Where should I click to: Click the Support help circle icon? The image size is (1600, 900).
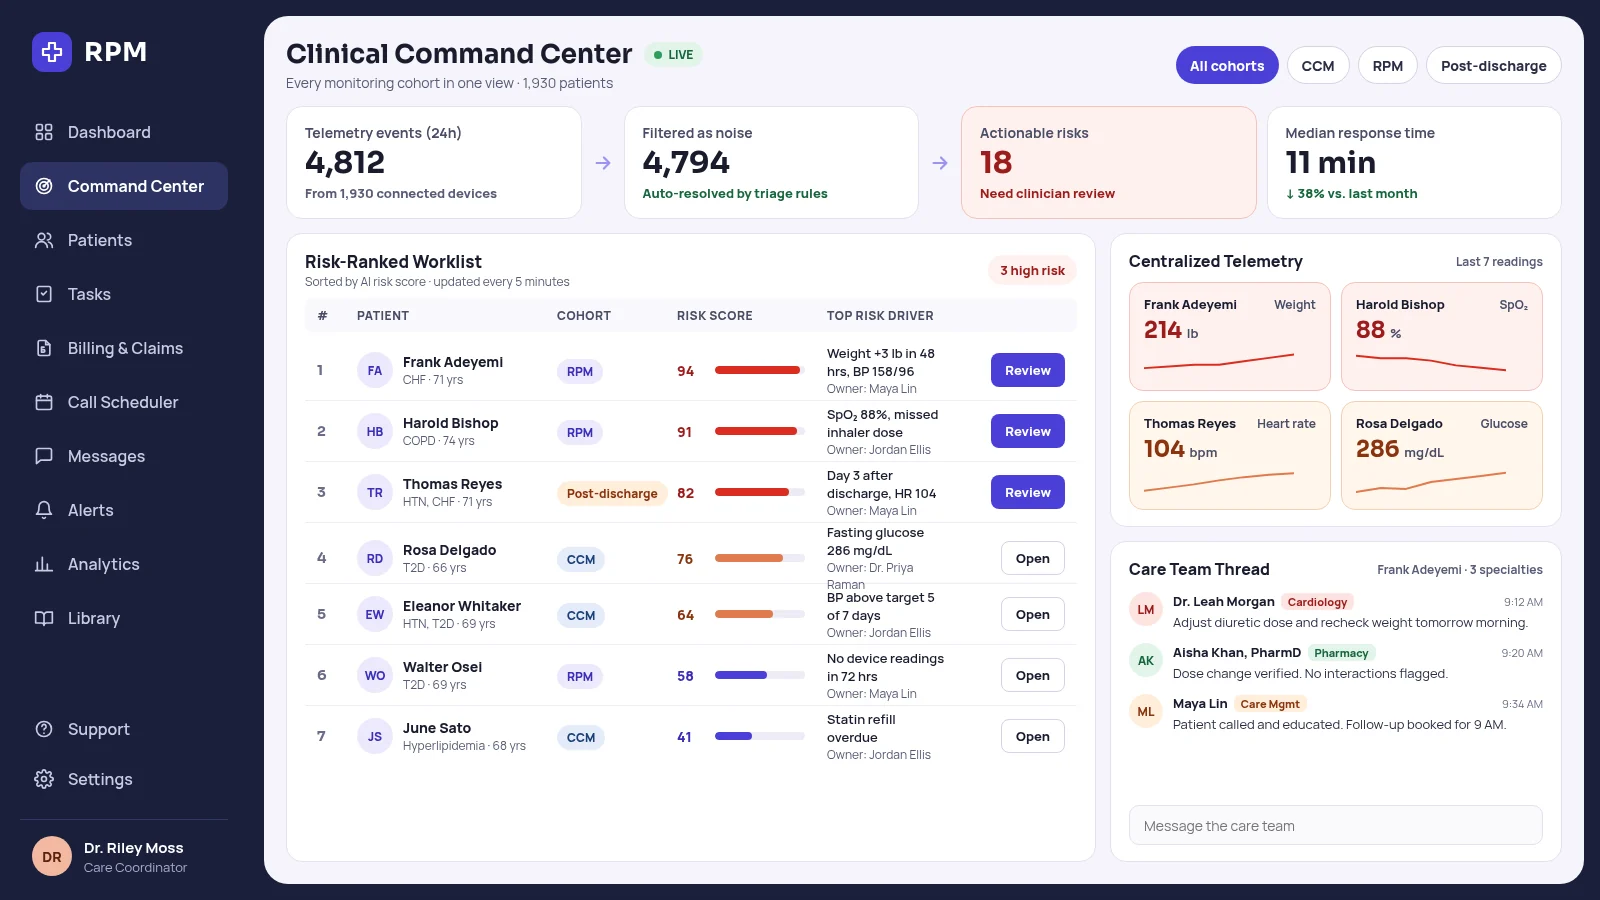pos(44,729)
